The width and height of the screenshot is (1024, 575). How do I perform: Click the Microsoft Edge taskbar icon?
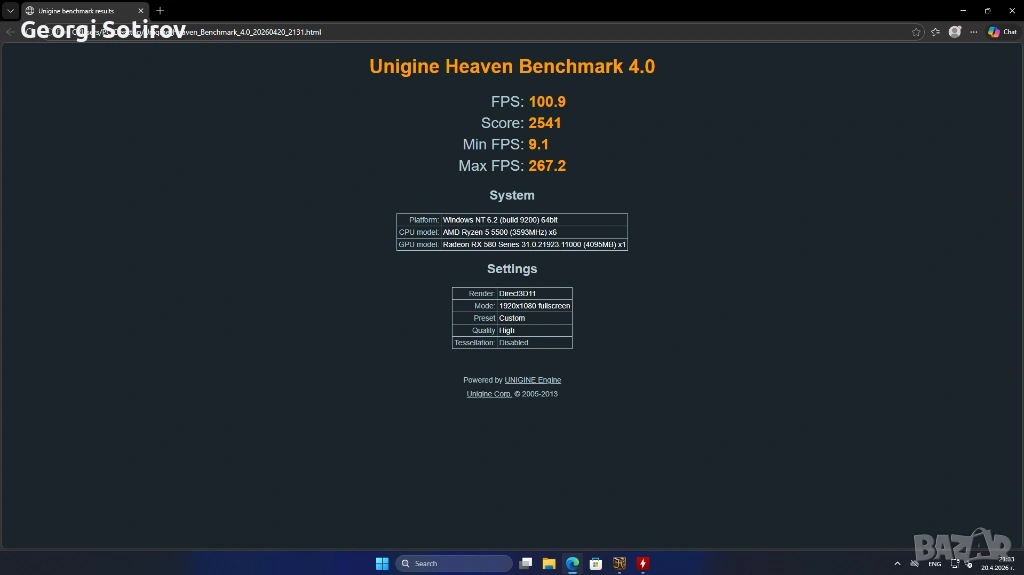pyautogui.click(x=572, y=563)
